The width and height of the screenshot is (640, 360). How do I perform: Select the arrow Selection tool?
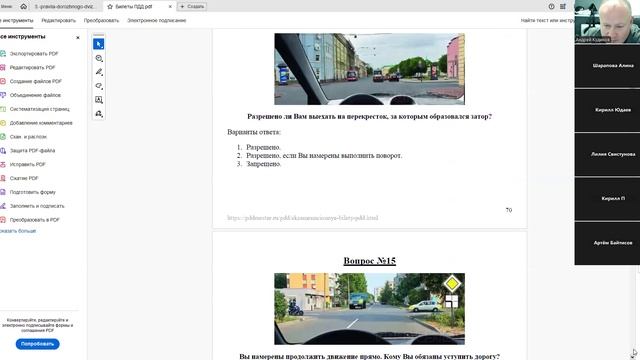coord(98,44)
